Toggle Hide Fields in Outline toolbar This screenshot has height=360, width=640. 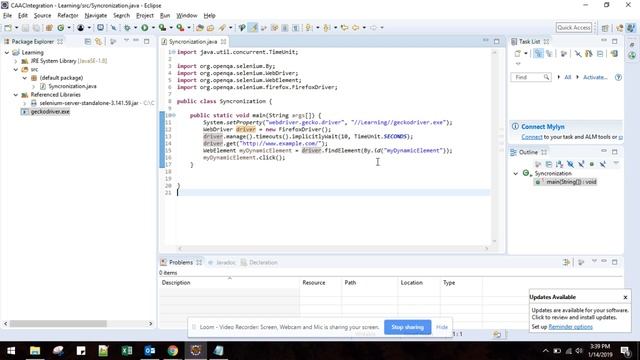coord(570,164)
